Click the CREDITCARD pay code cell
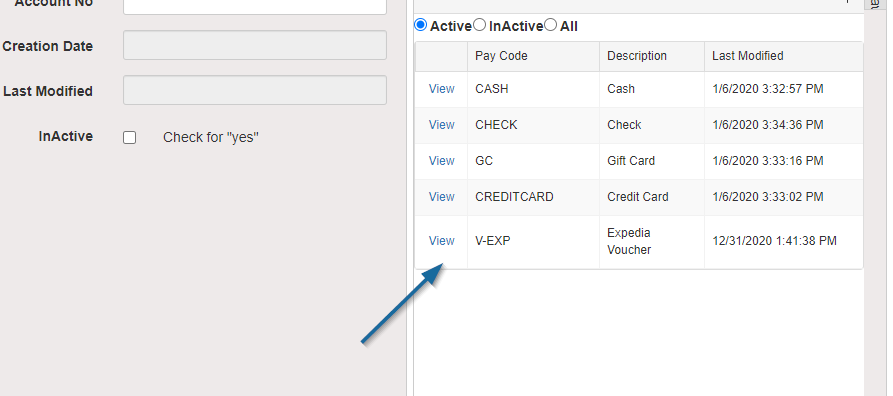This screenshot has height=396, width=893. pos(533,197)
